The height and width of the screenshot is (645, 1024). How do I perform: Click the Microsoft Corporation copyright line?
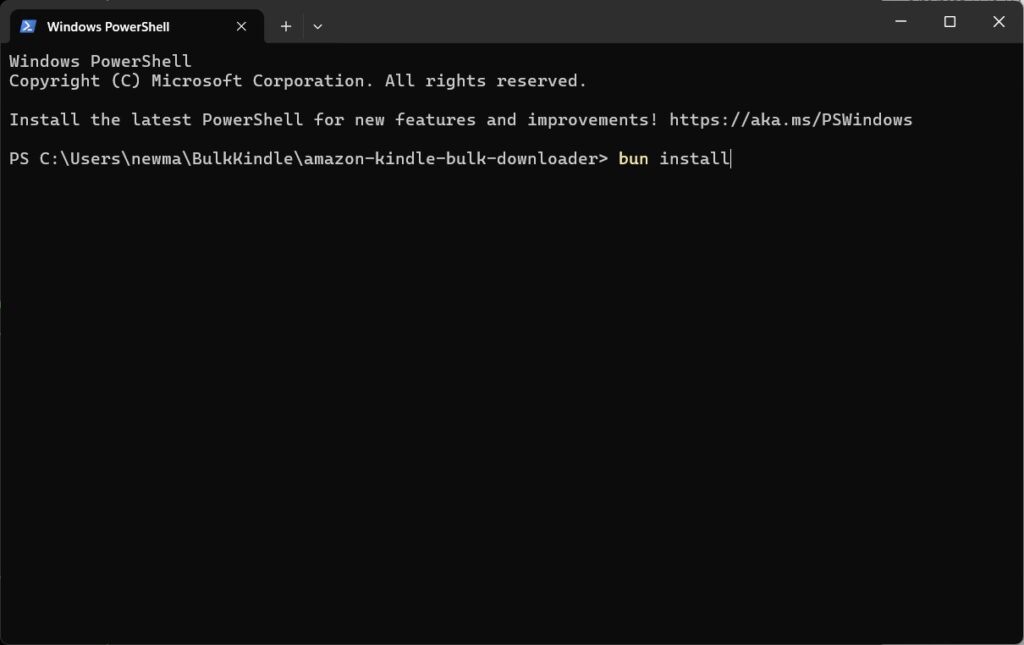[298, 81]
